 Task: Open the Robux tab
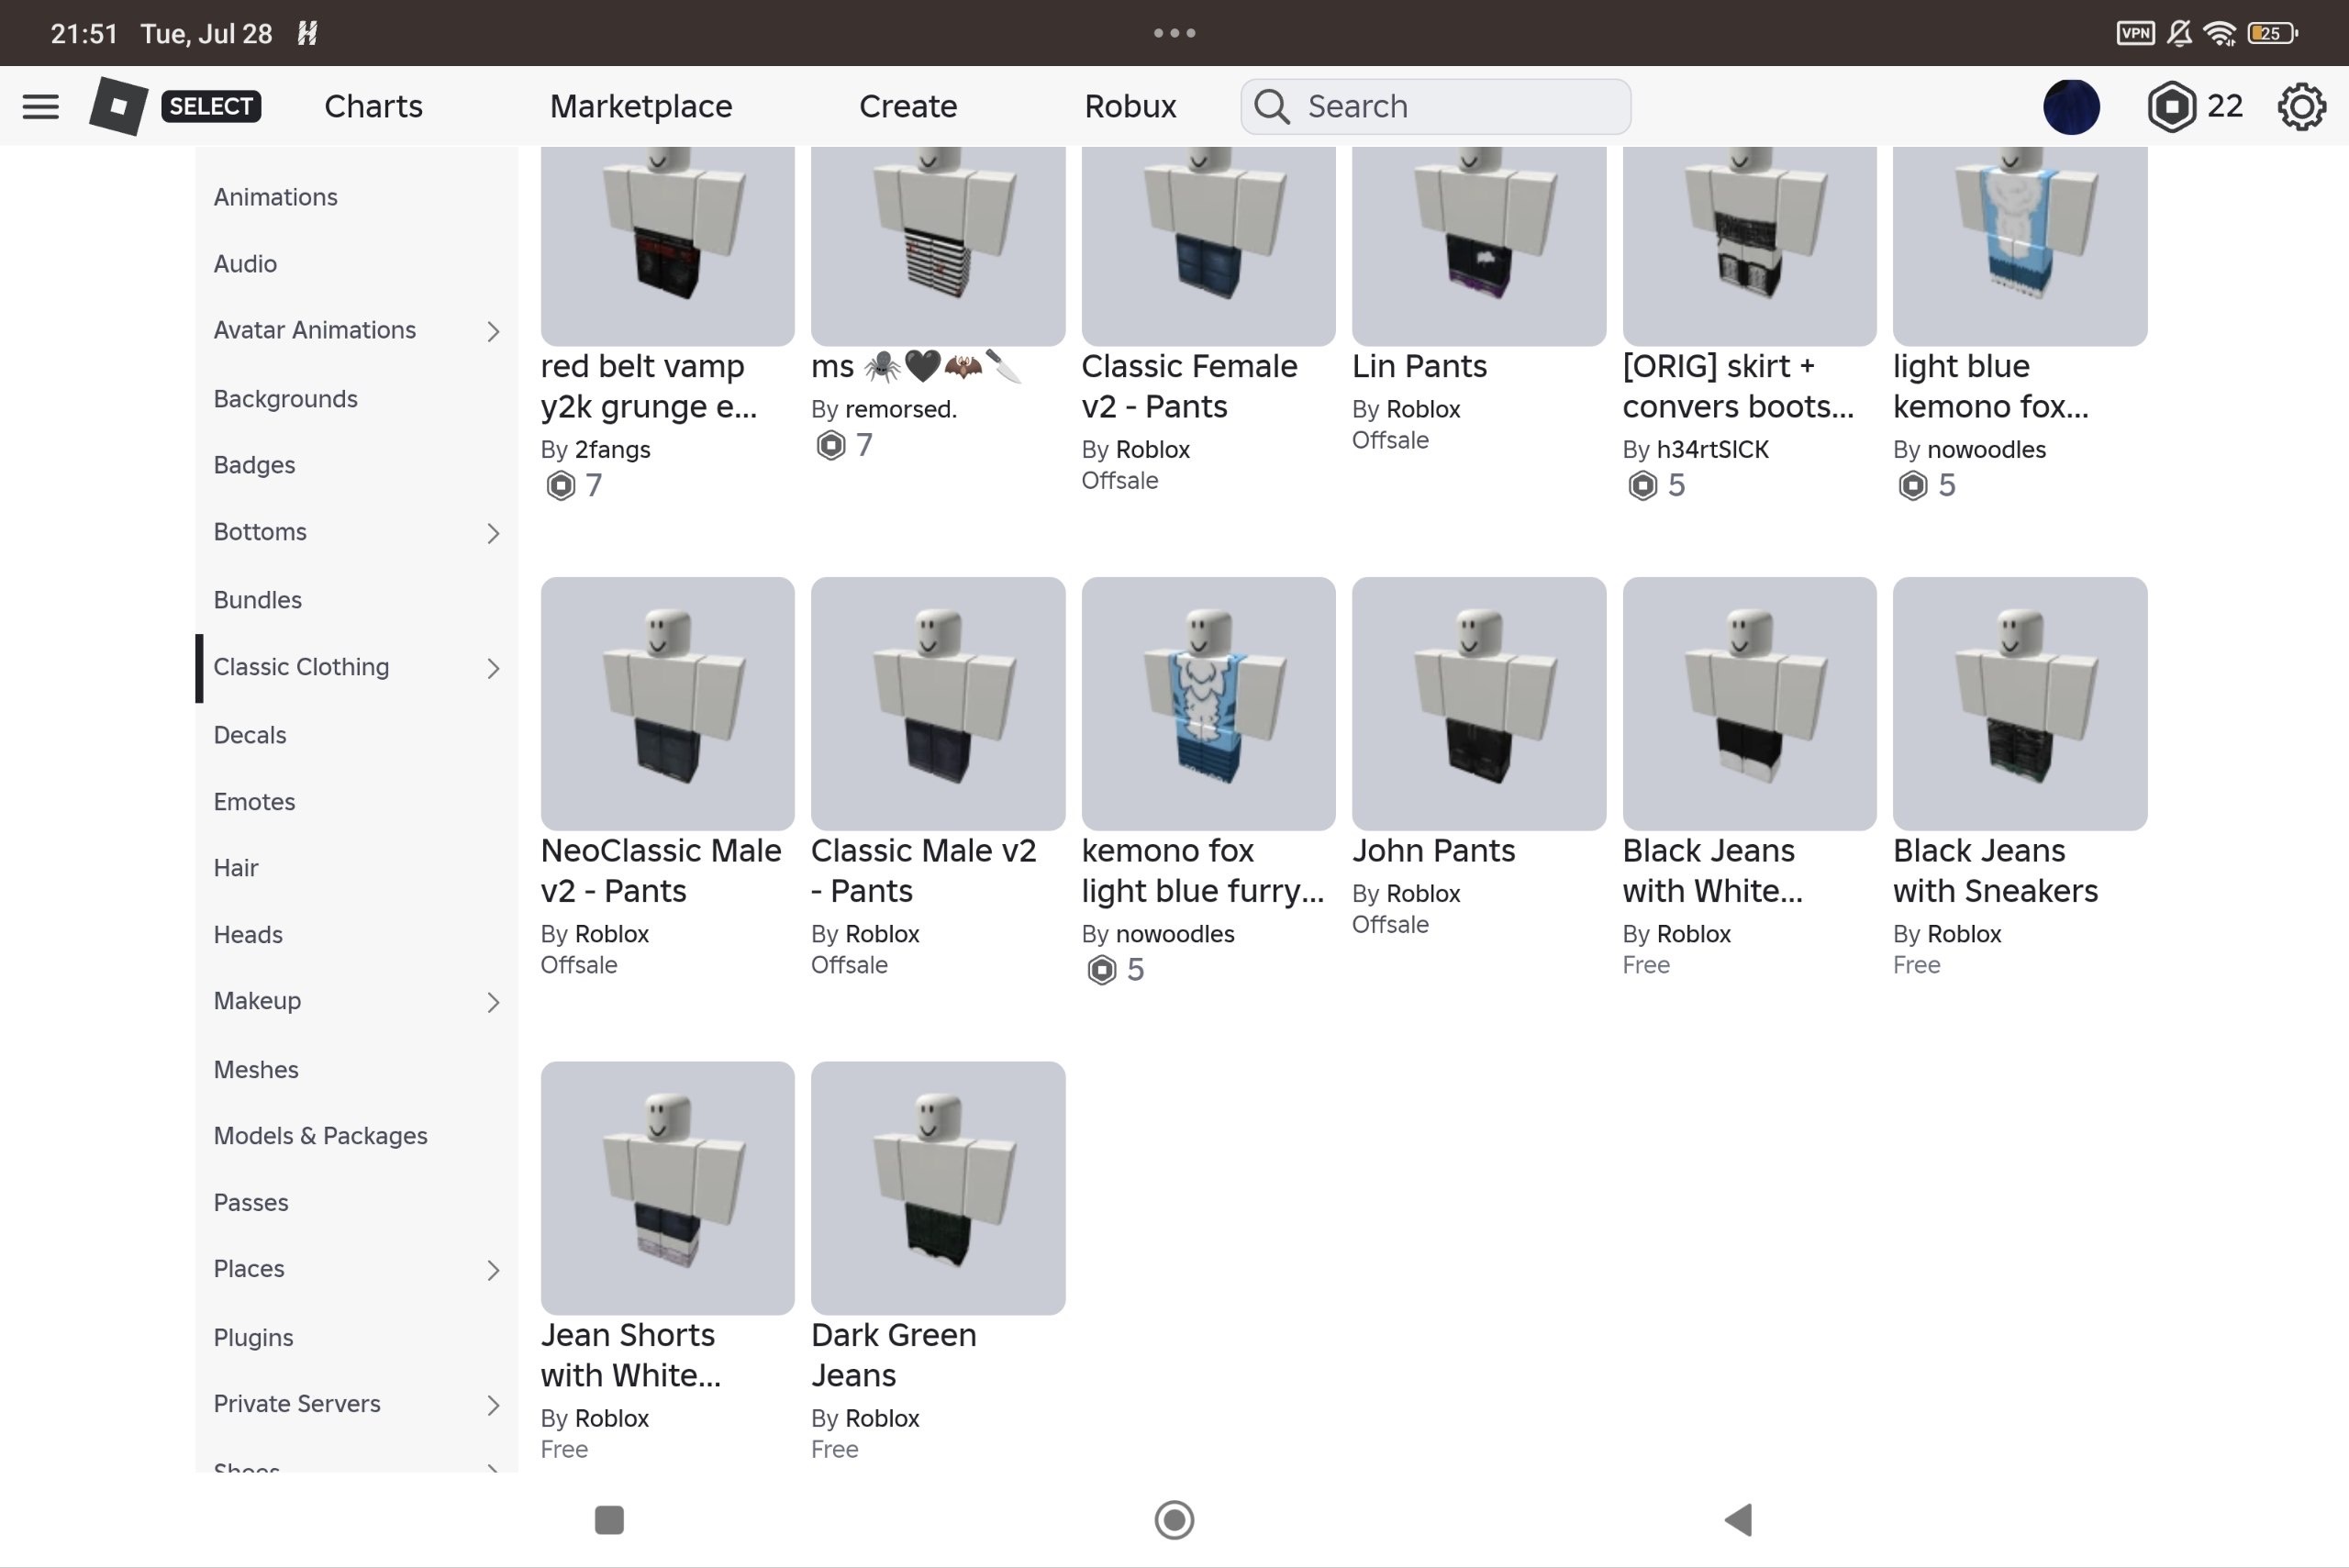click(x=1130, y=106)
